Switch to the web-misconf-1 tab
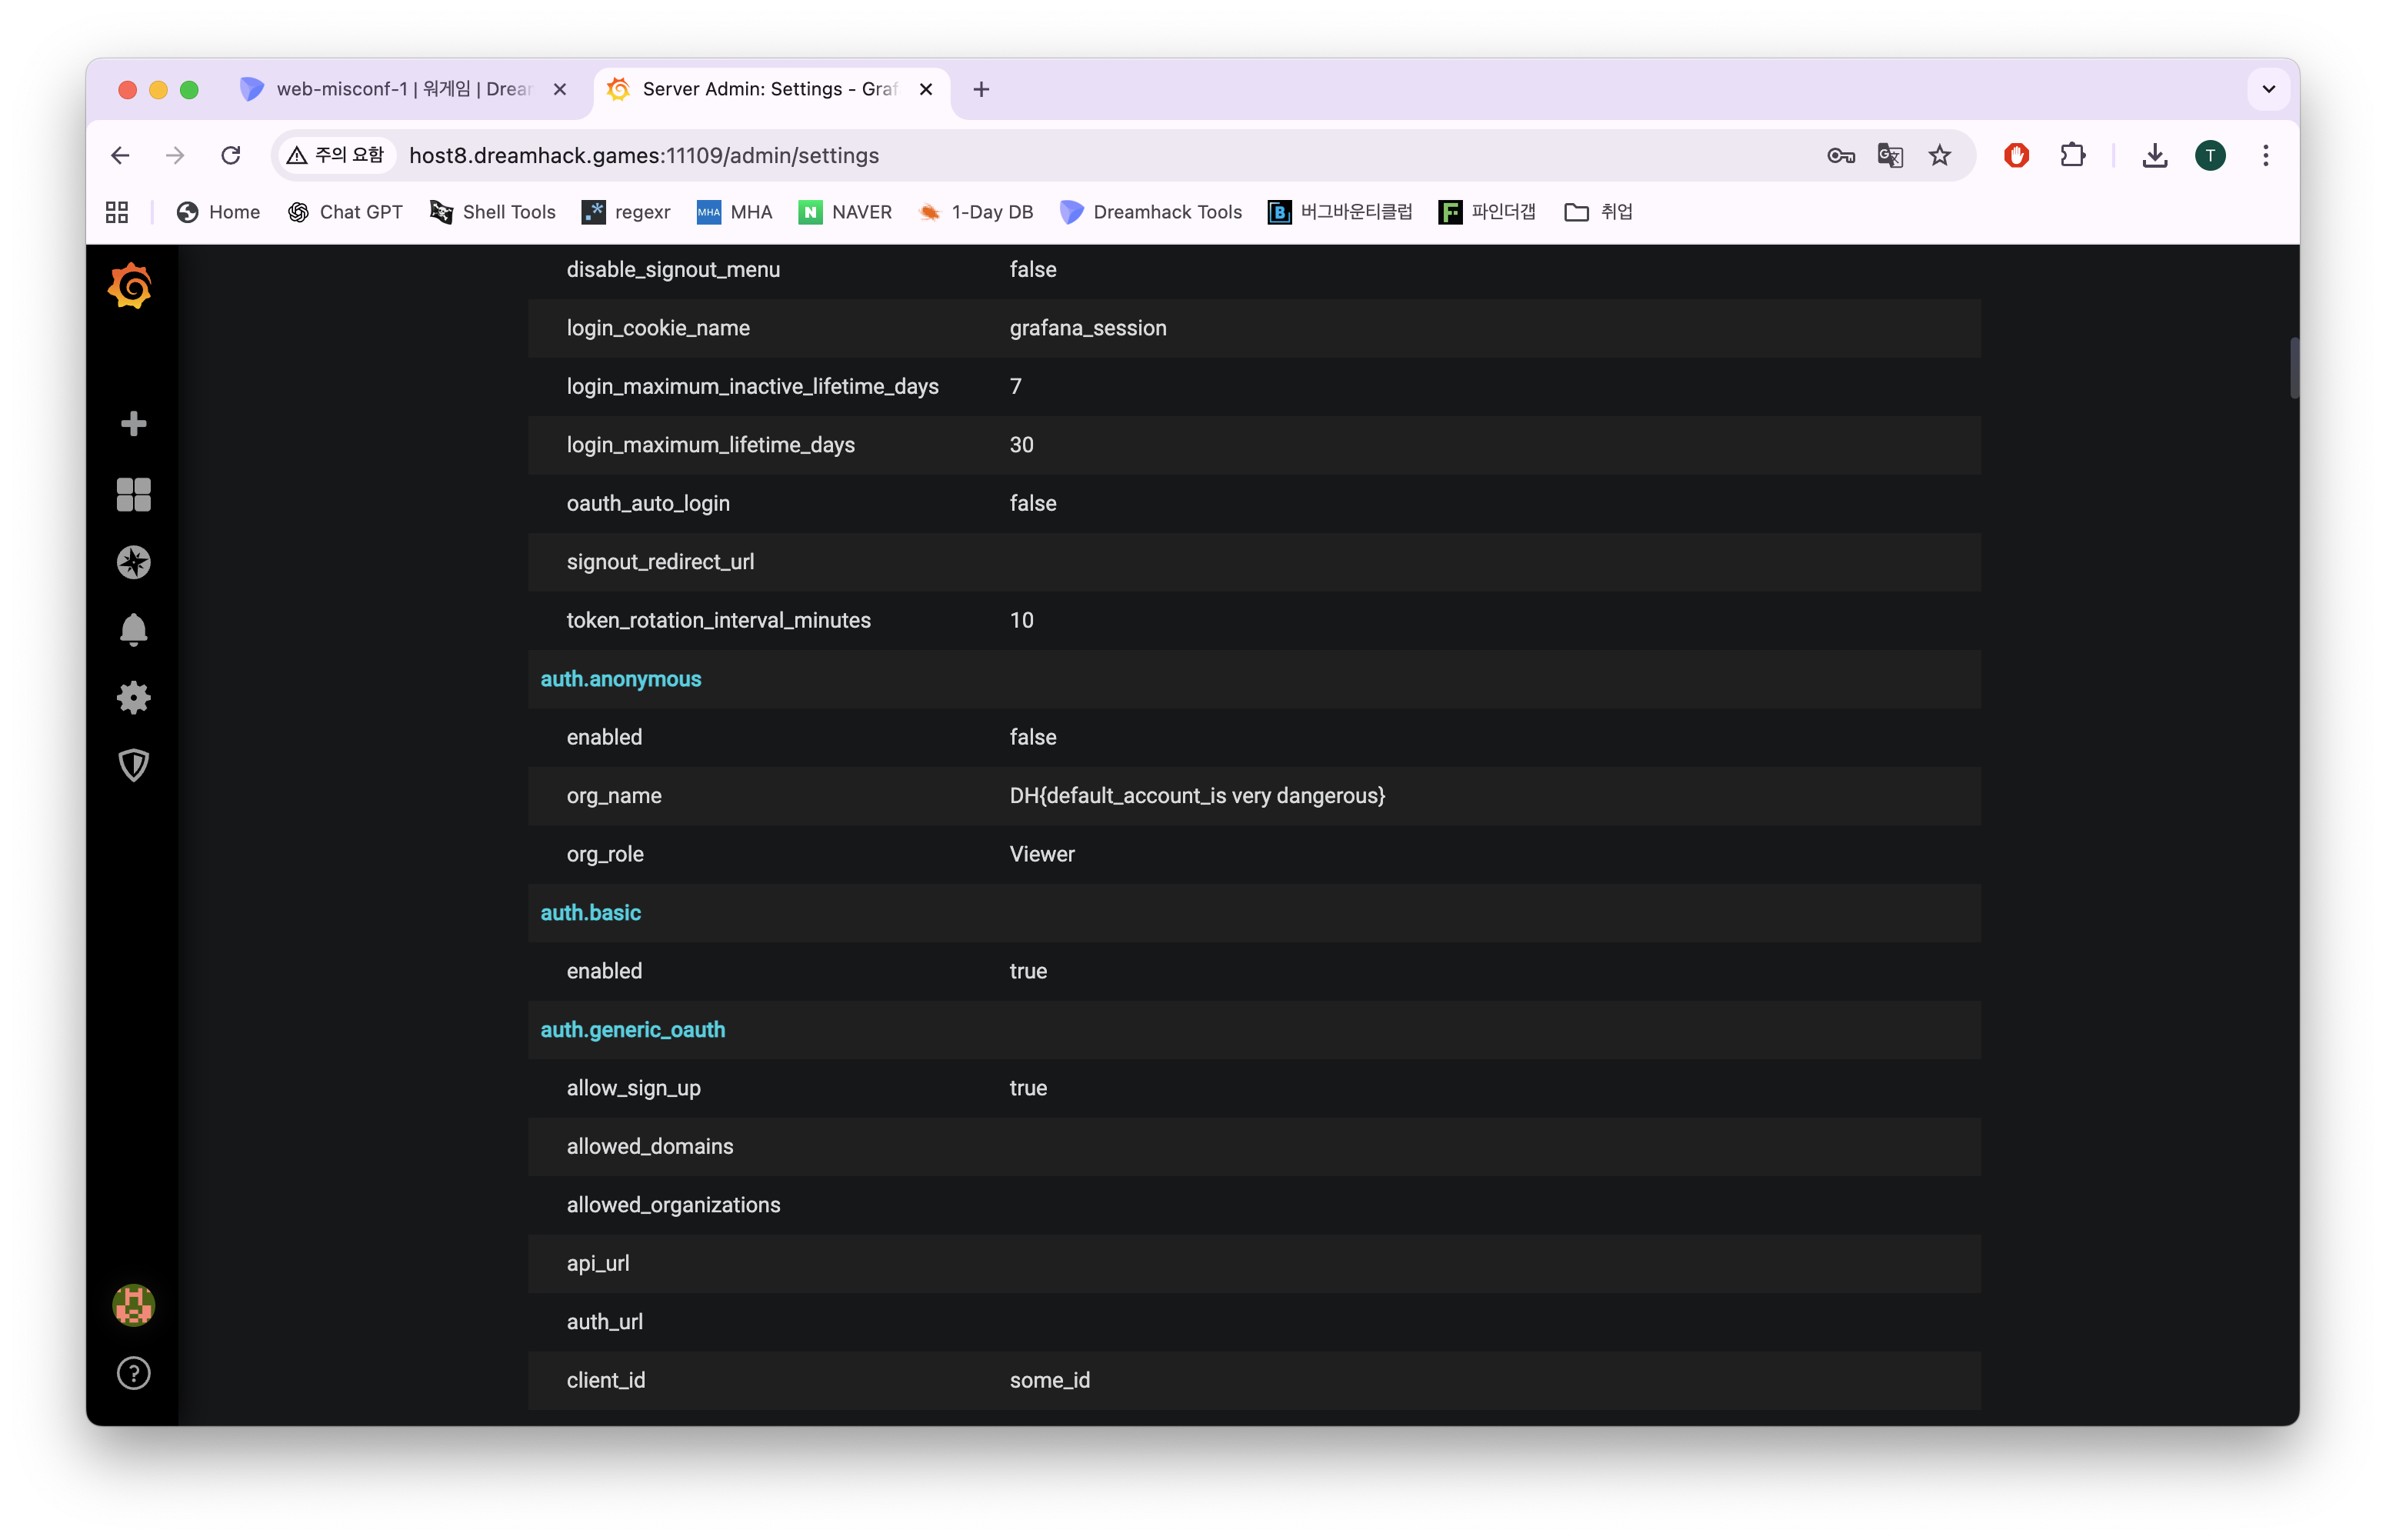Image resolution: width=2386 pixels, height=1540 pixels. click(400, 89)
